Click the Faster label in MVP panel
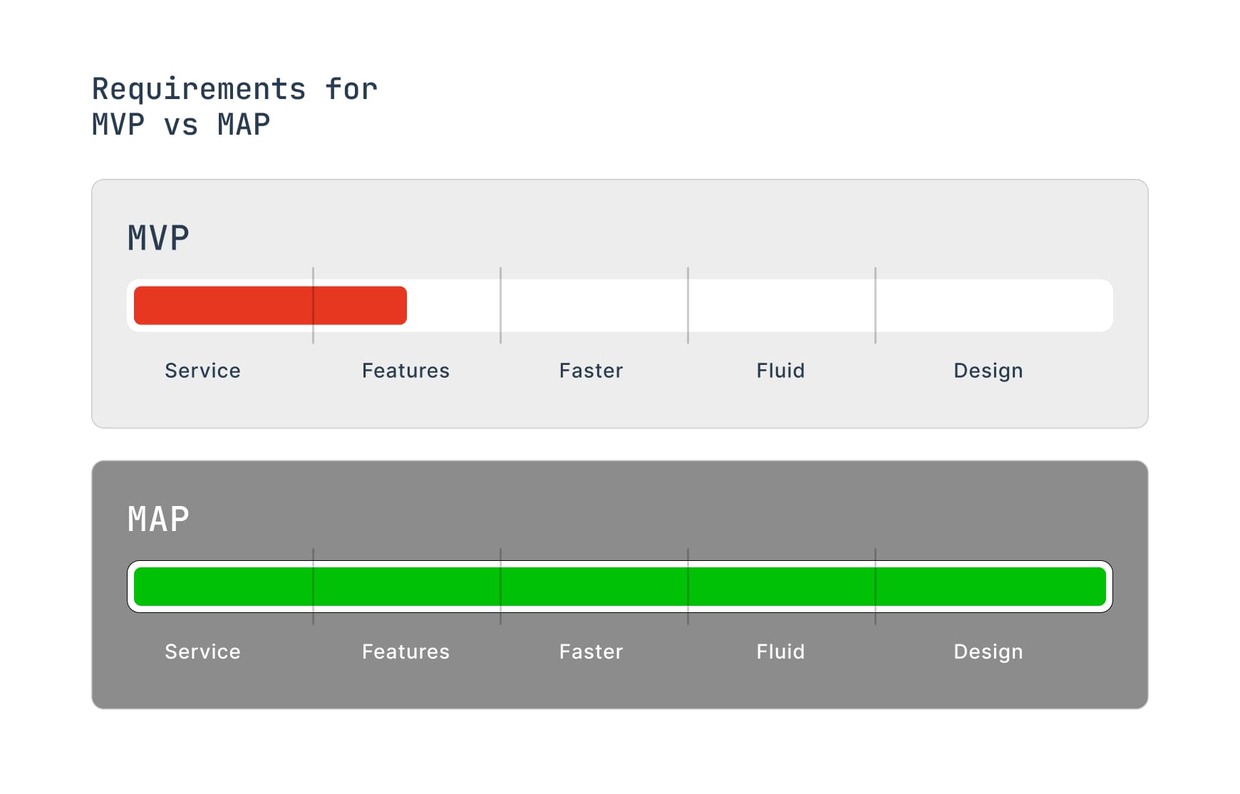1240x794 pixels. pyautogui.click(x=591, y=371)
